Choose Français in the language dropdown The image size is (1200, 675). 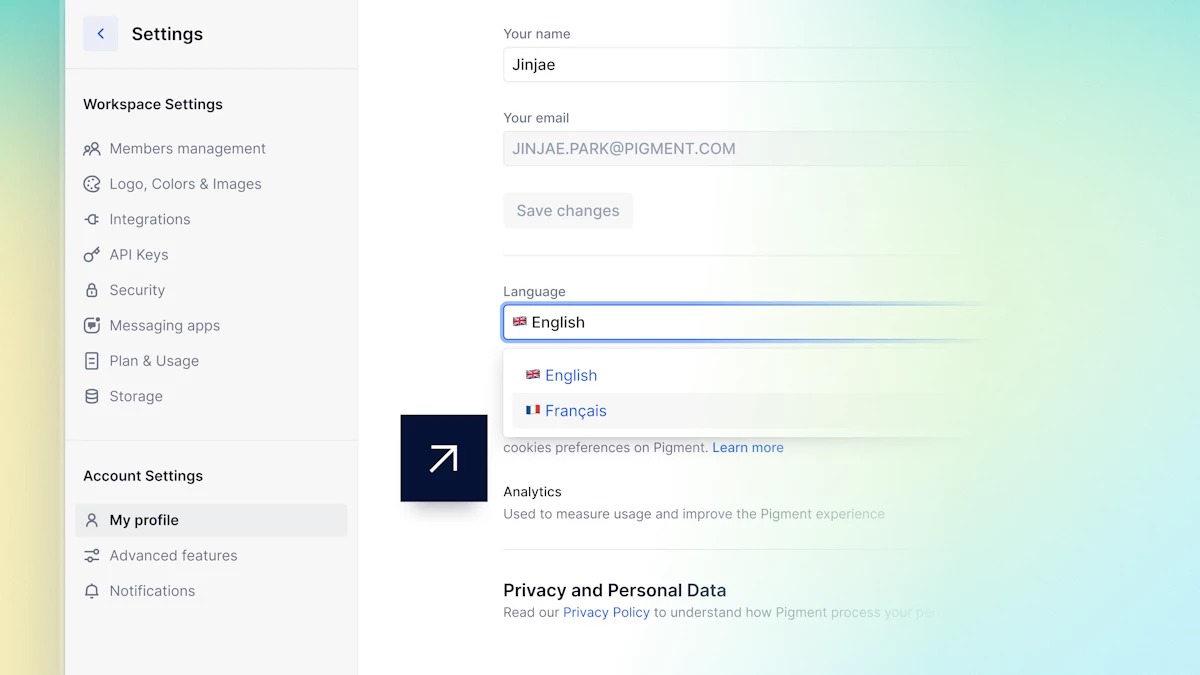(x=576, y=411)
